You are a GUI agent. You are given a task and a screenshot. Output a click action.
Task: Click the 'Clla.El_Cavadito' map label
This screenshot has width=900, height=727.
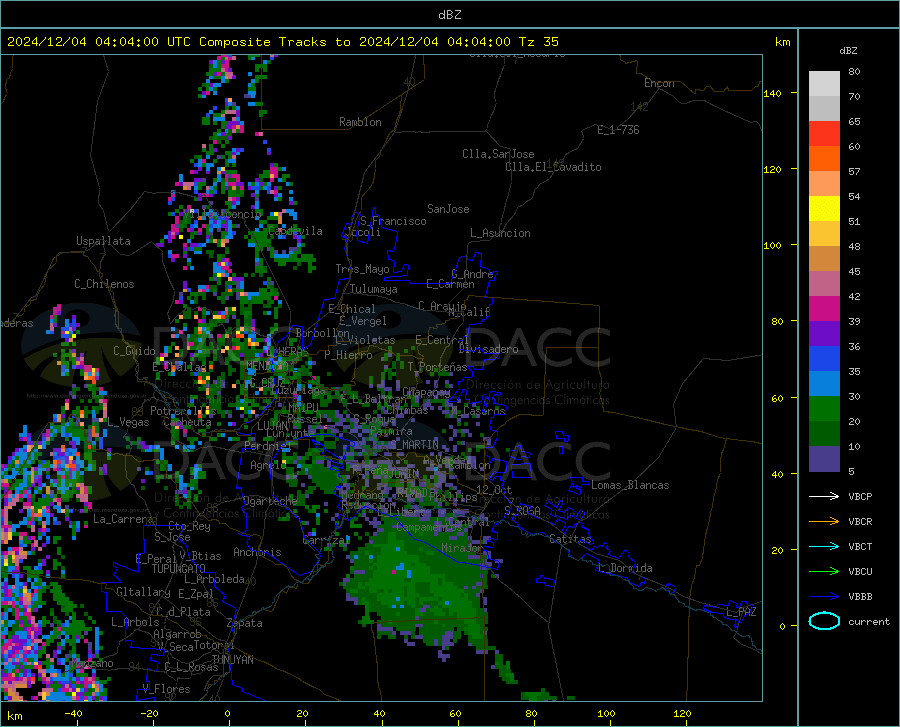click(553, 167)
